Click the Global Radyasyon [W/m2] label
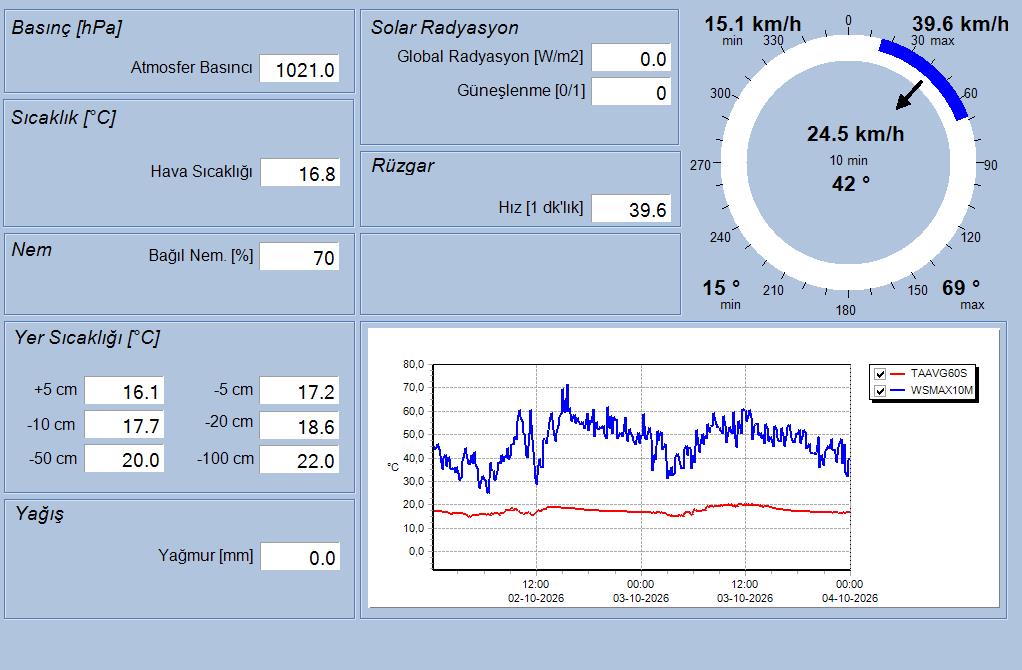Image resolution: width=1022 pixels, height=670 pixels. tap(490, 57)
